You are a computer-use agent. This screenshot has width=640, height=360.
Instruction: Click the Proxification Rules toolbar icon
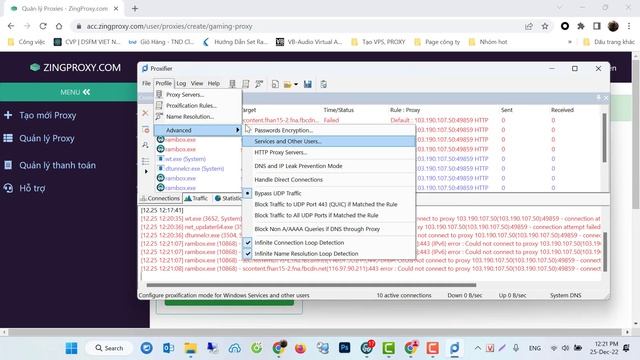246,84
